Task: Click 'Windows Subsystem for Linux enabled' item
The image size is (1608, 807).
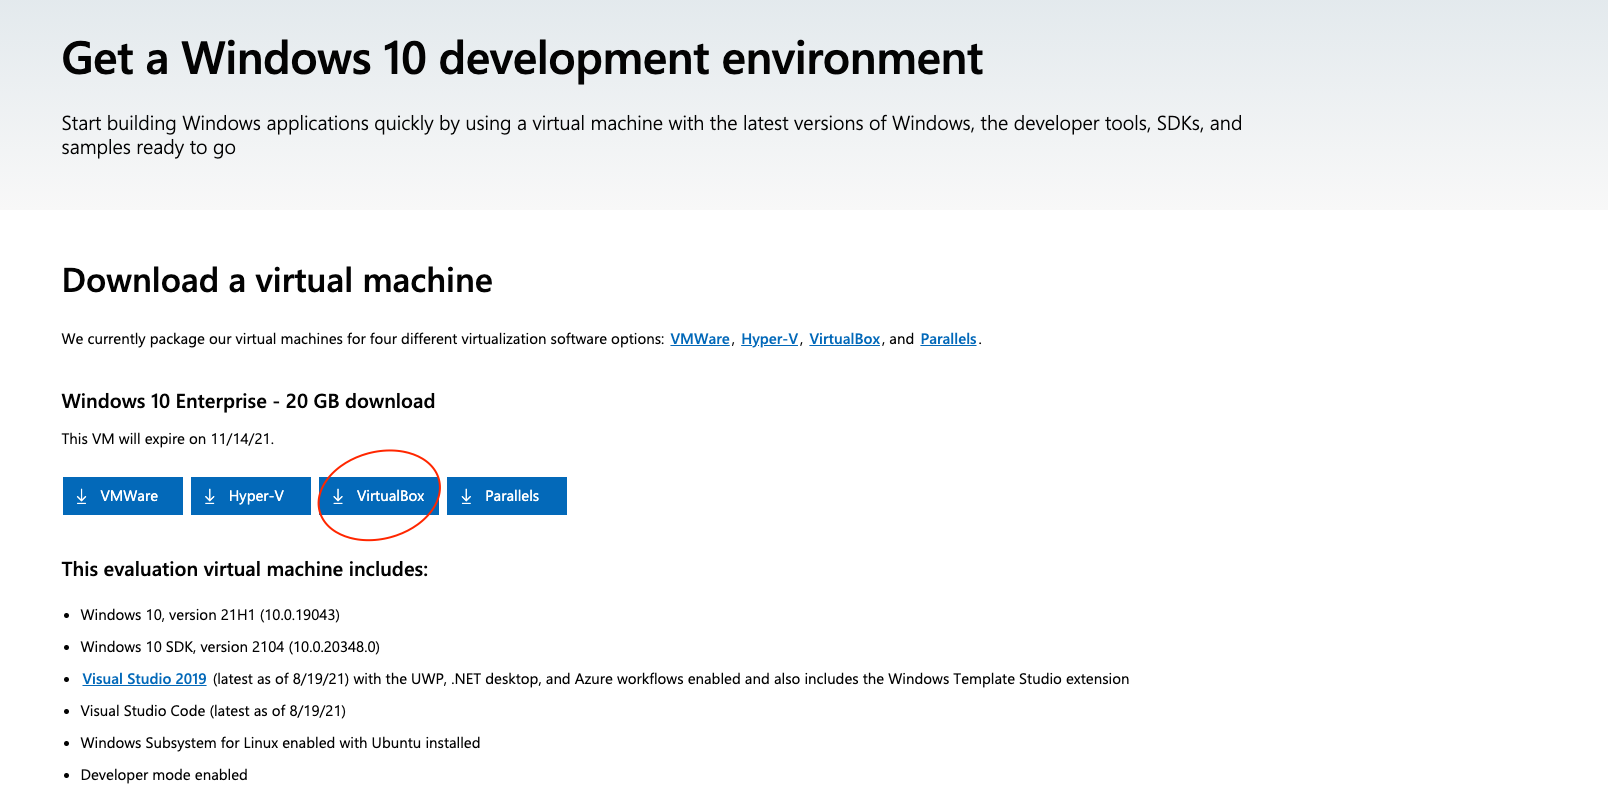Action: [280, 743]
